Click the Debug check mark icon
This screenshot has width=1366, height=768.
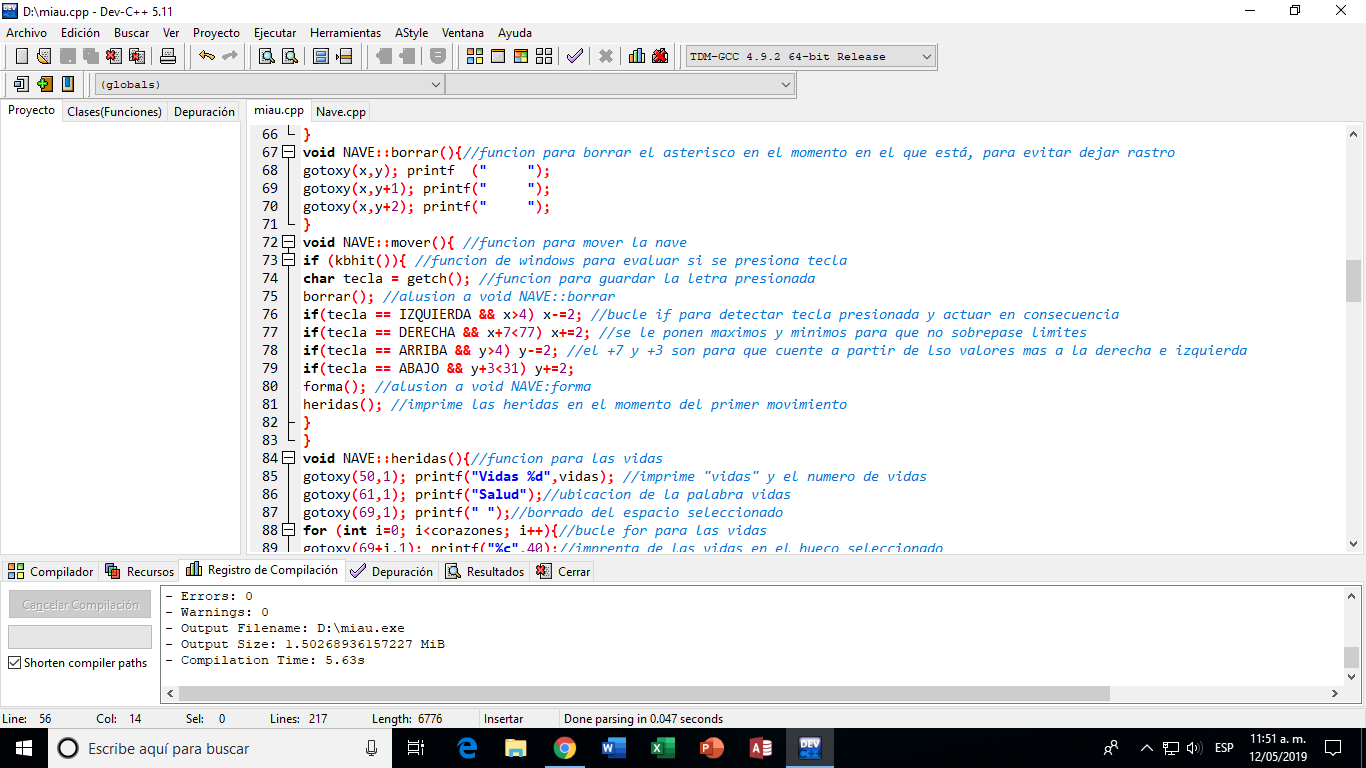574,56
